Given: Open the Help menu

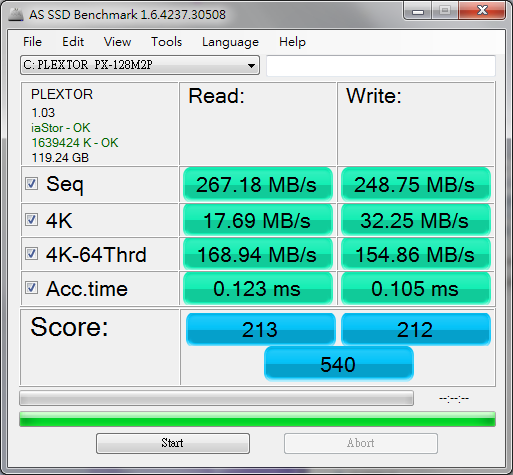Looking at the screenshot, I should point(292,42).
